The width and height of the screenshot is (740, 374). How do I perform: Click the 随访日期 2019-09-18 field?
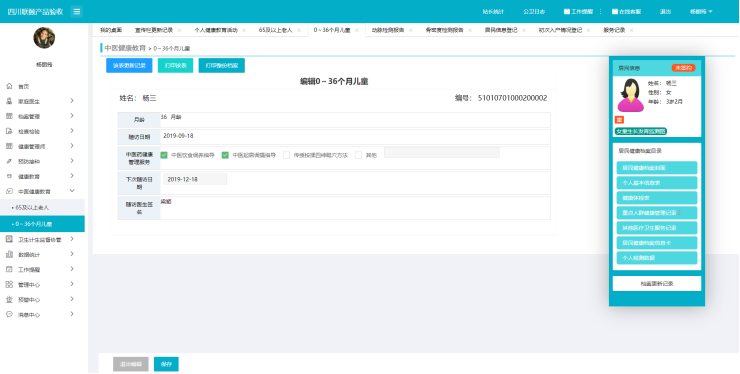[355, 137]
